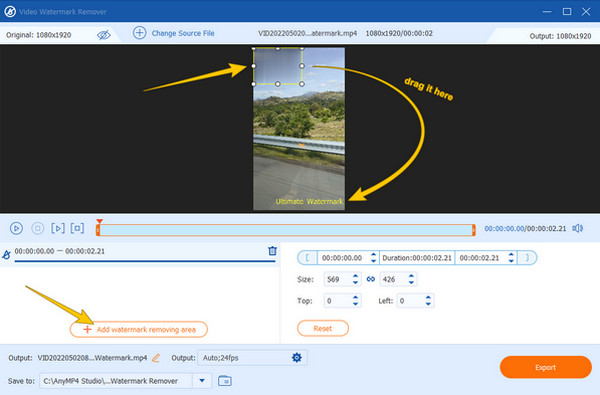The image size is (600, 395).
Task: Click the 00:00:00.00/00:00:02.21 time readout
Action: point(525,229)
